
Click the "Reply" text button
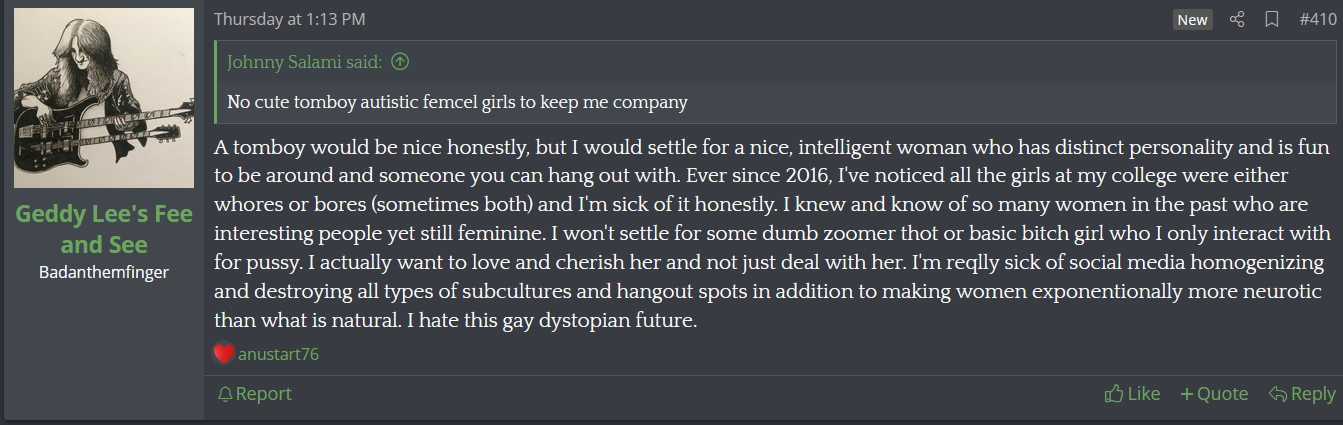click(1313, 394)
